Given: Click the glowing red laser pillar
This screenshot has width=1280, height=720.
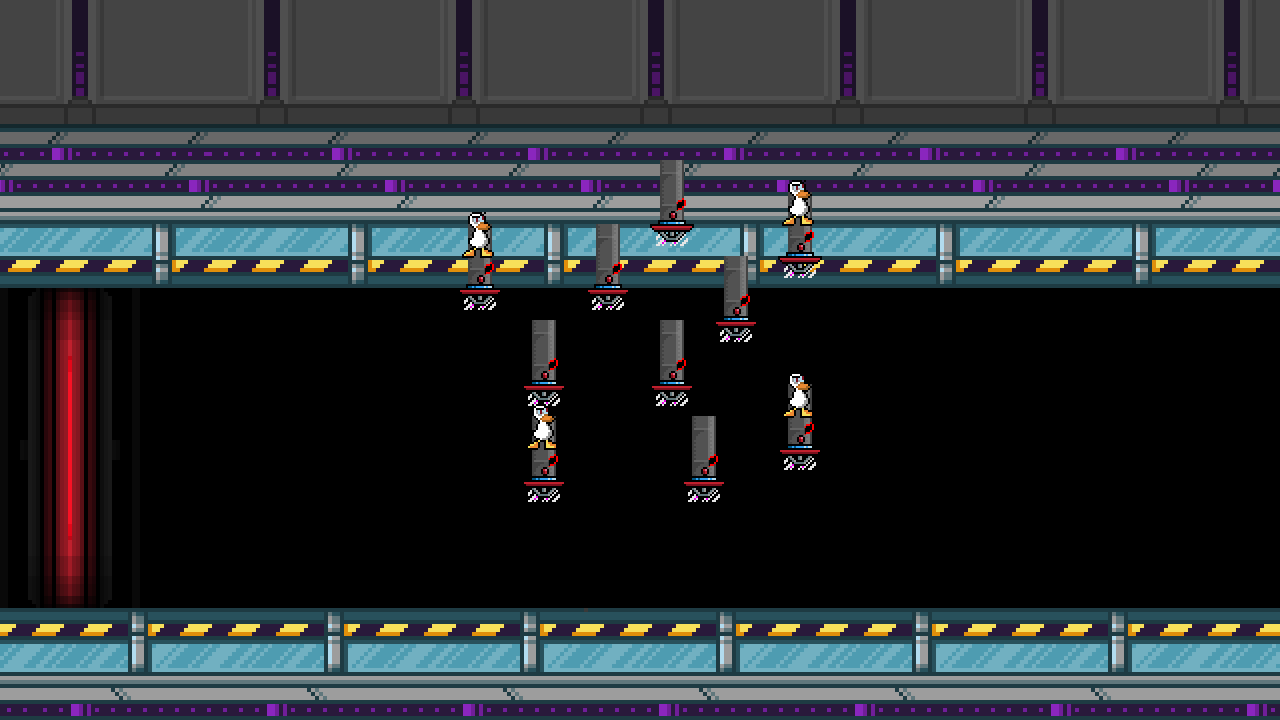Looking at the screenshot, I should pos(69,447).
